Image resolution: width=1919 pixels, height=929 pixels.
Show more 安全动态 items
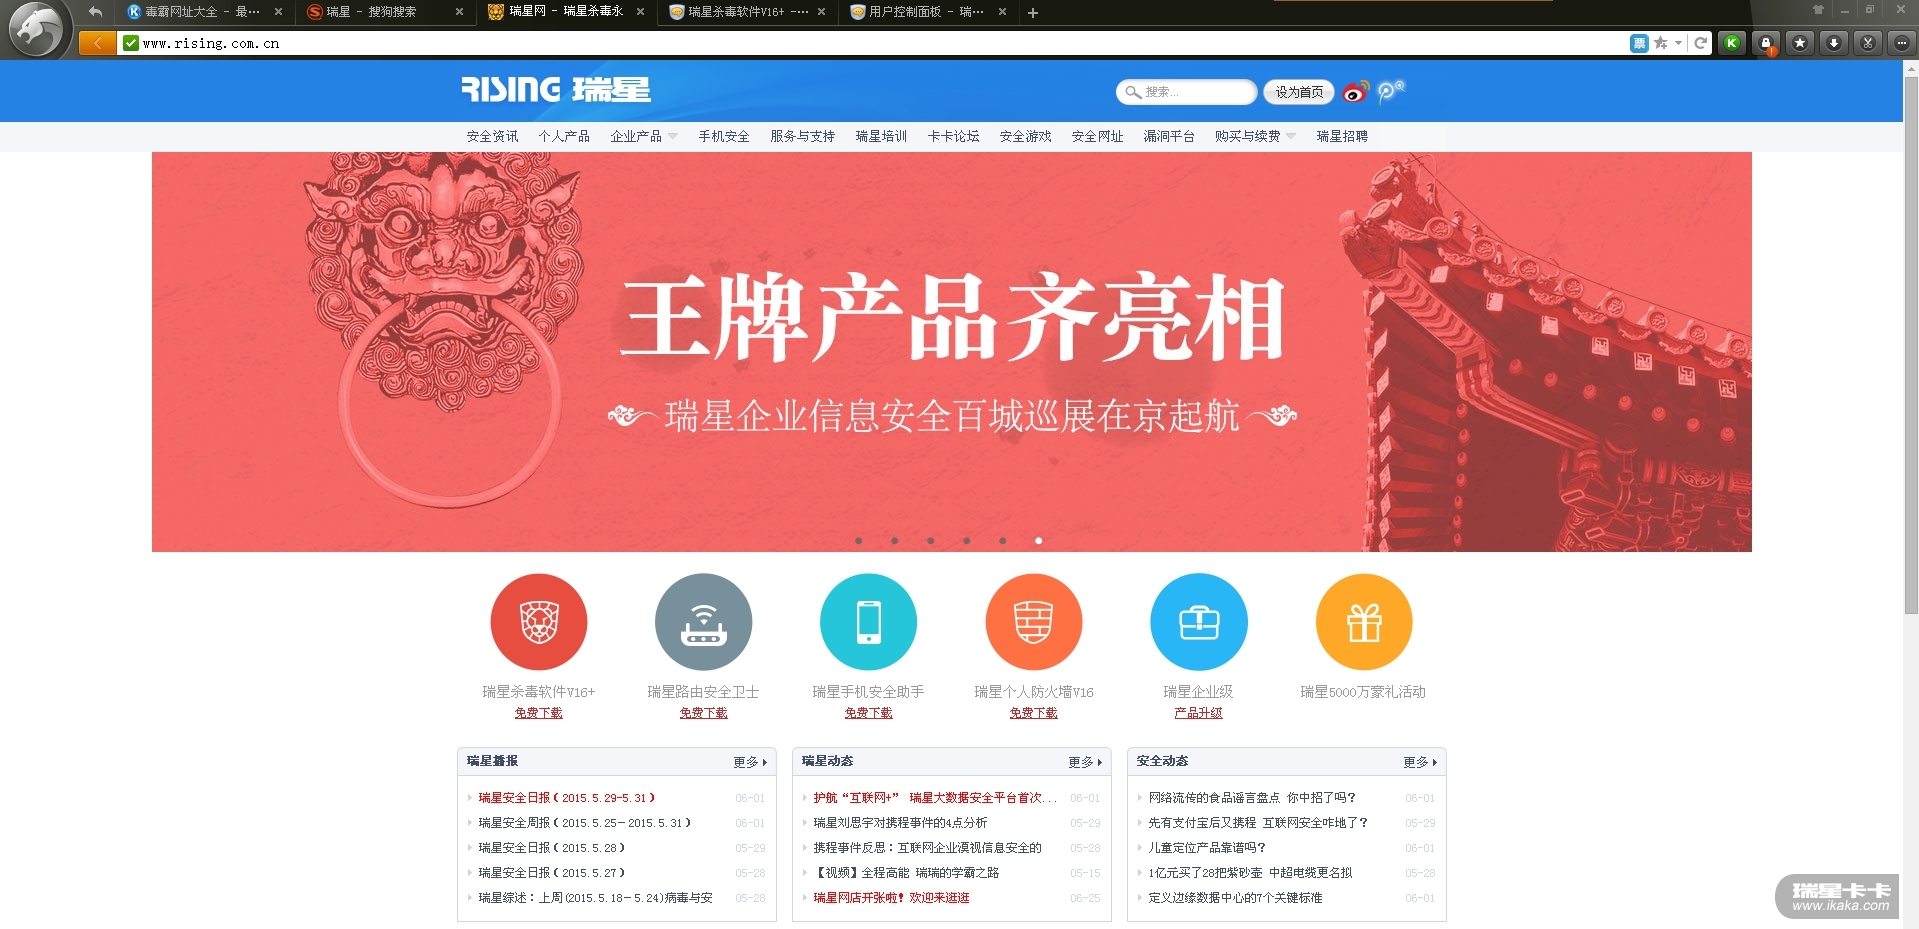(1420, 762)
